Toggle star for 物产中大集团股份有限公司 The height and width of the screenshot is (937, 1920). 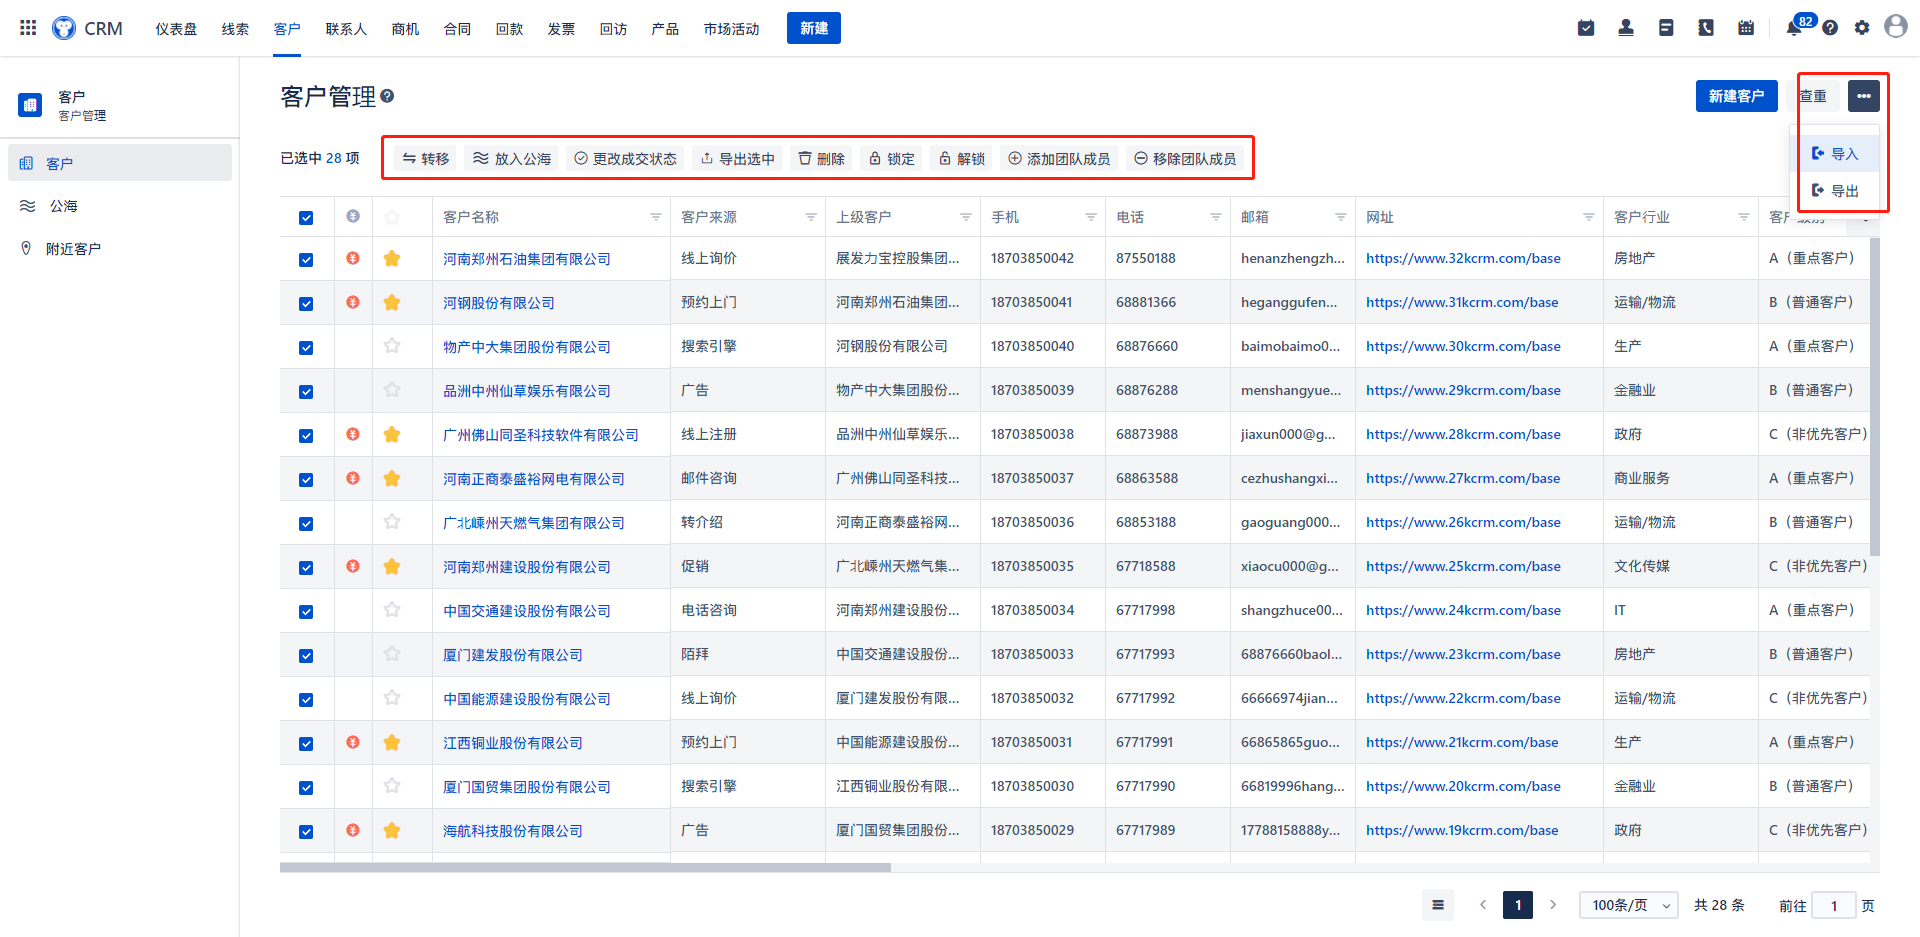click(x=392, y=346)
